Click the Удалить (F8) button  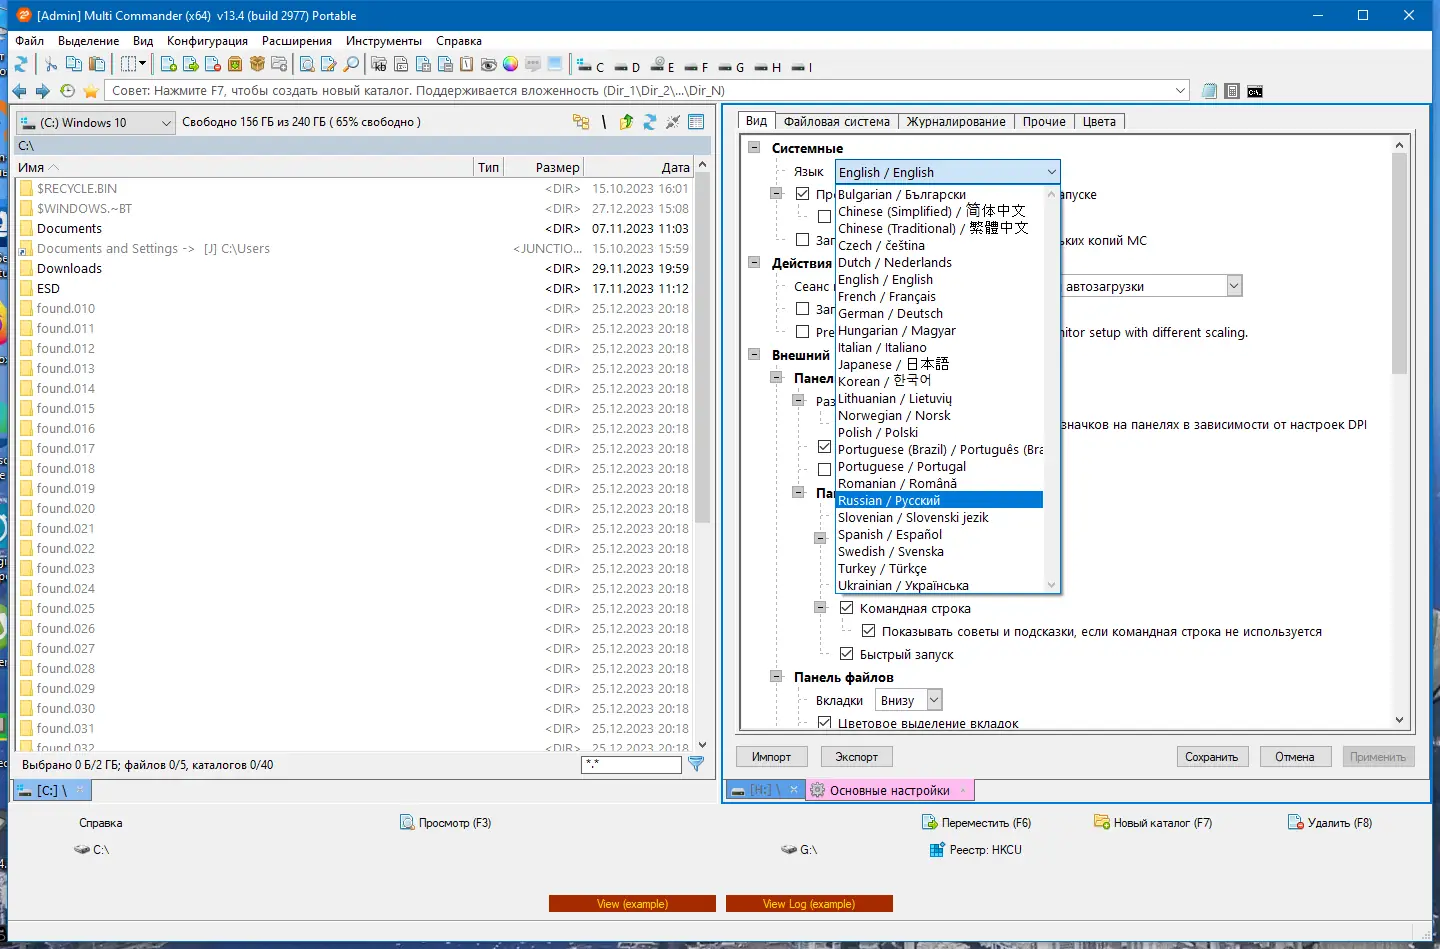click(1330, 823)
